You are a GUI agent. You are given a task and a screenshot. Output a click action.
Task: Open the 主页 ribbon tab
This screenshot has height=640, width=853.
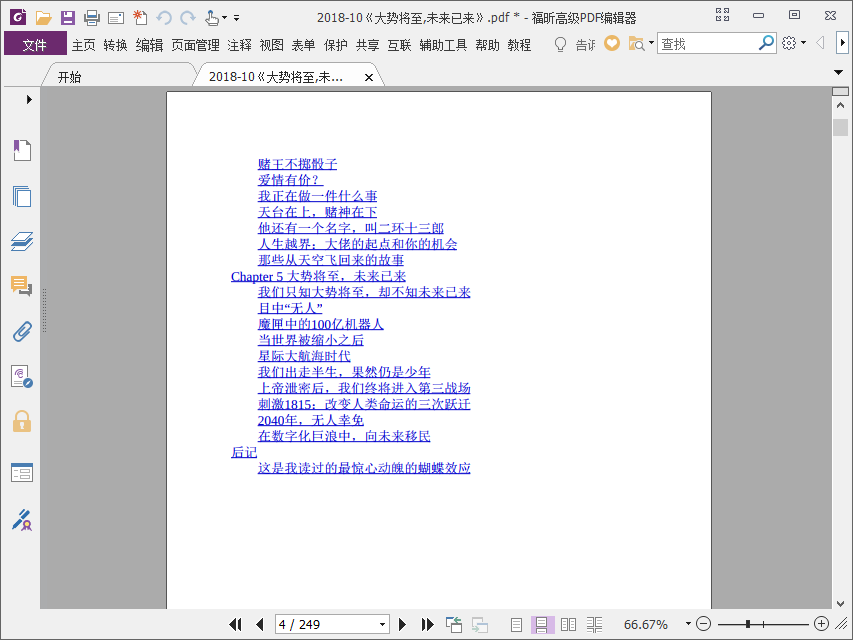[x=83, y=45]
